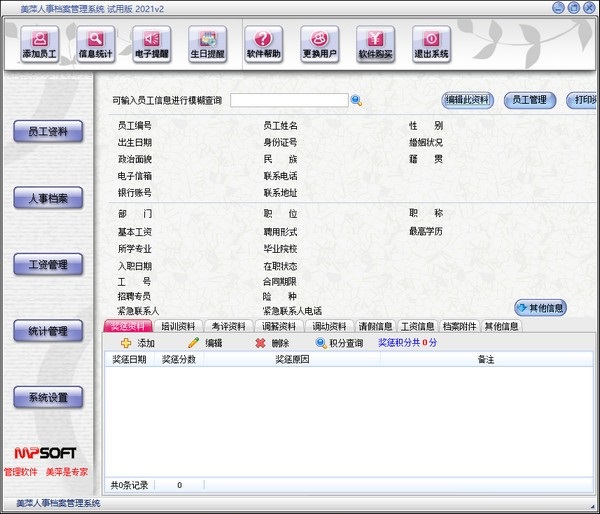Click the 奖惩积分共 0 分 text

pyautogui.click(x=407, y=343)
